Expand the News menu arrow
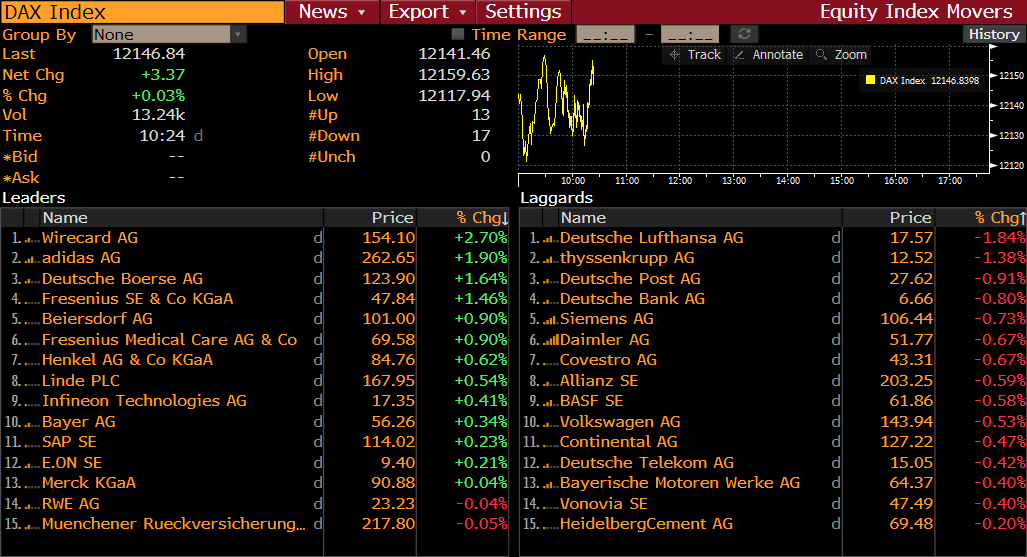The image size is (1027, 557). click(x=362, y=12)
